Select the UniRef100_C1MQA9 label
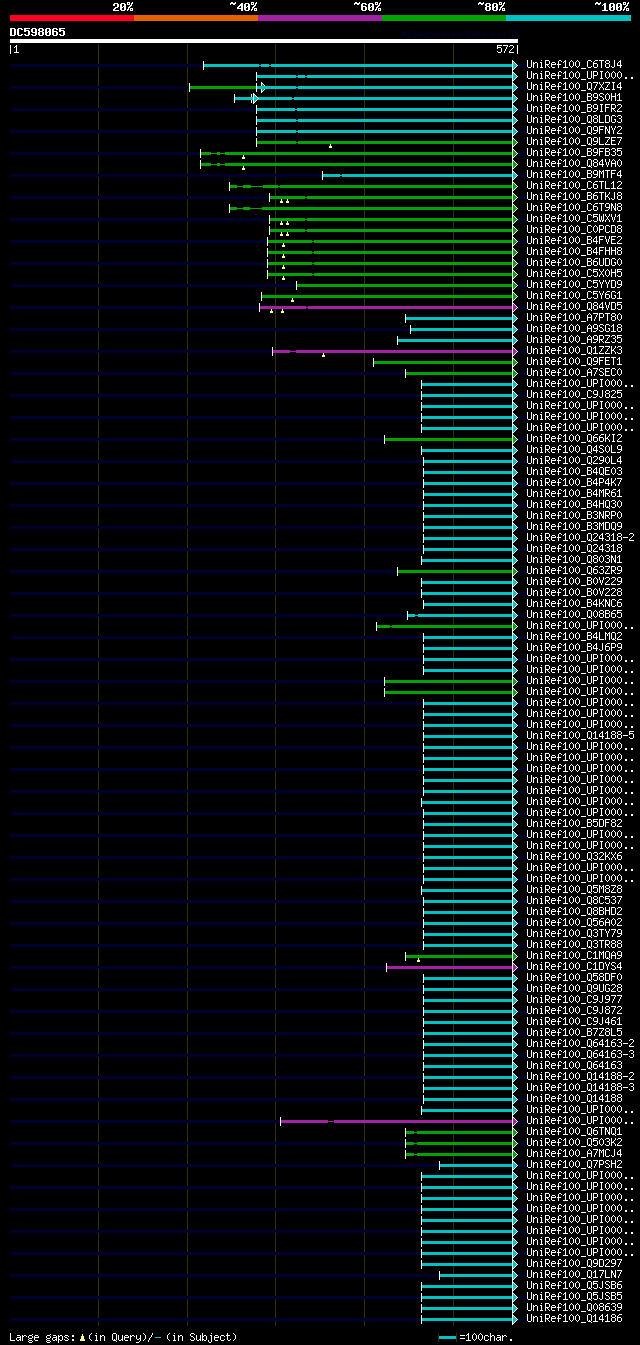The image size is (640, 1345). coord(574,955)
